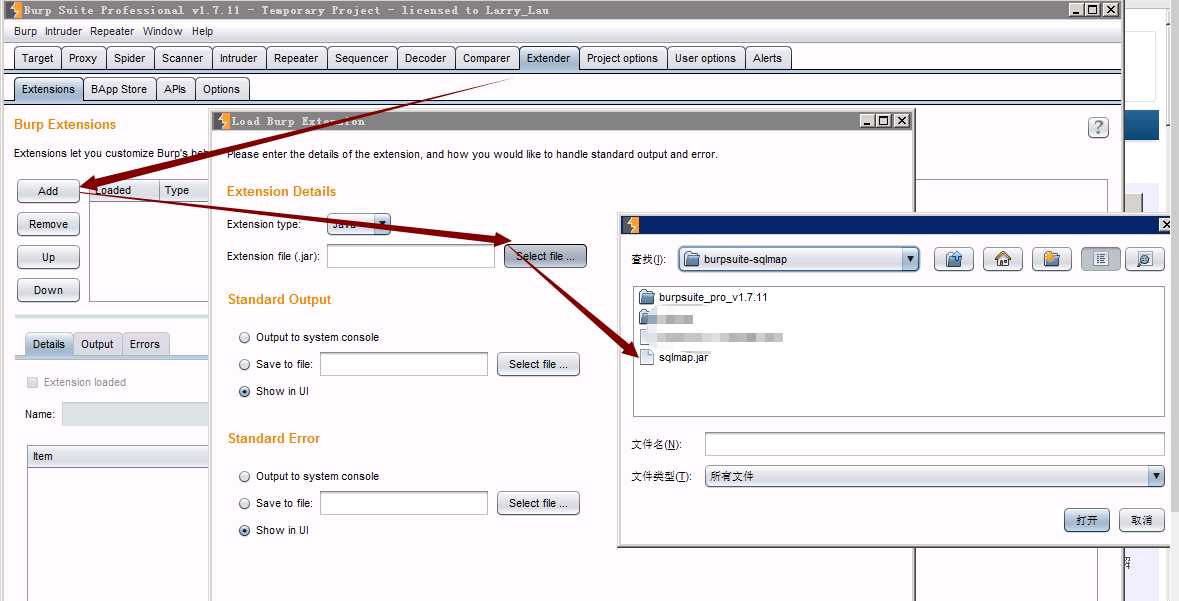Select sqlmap.jar file icon

coord(647,357)
